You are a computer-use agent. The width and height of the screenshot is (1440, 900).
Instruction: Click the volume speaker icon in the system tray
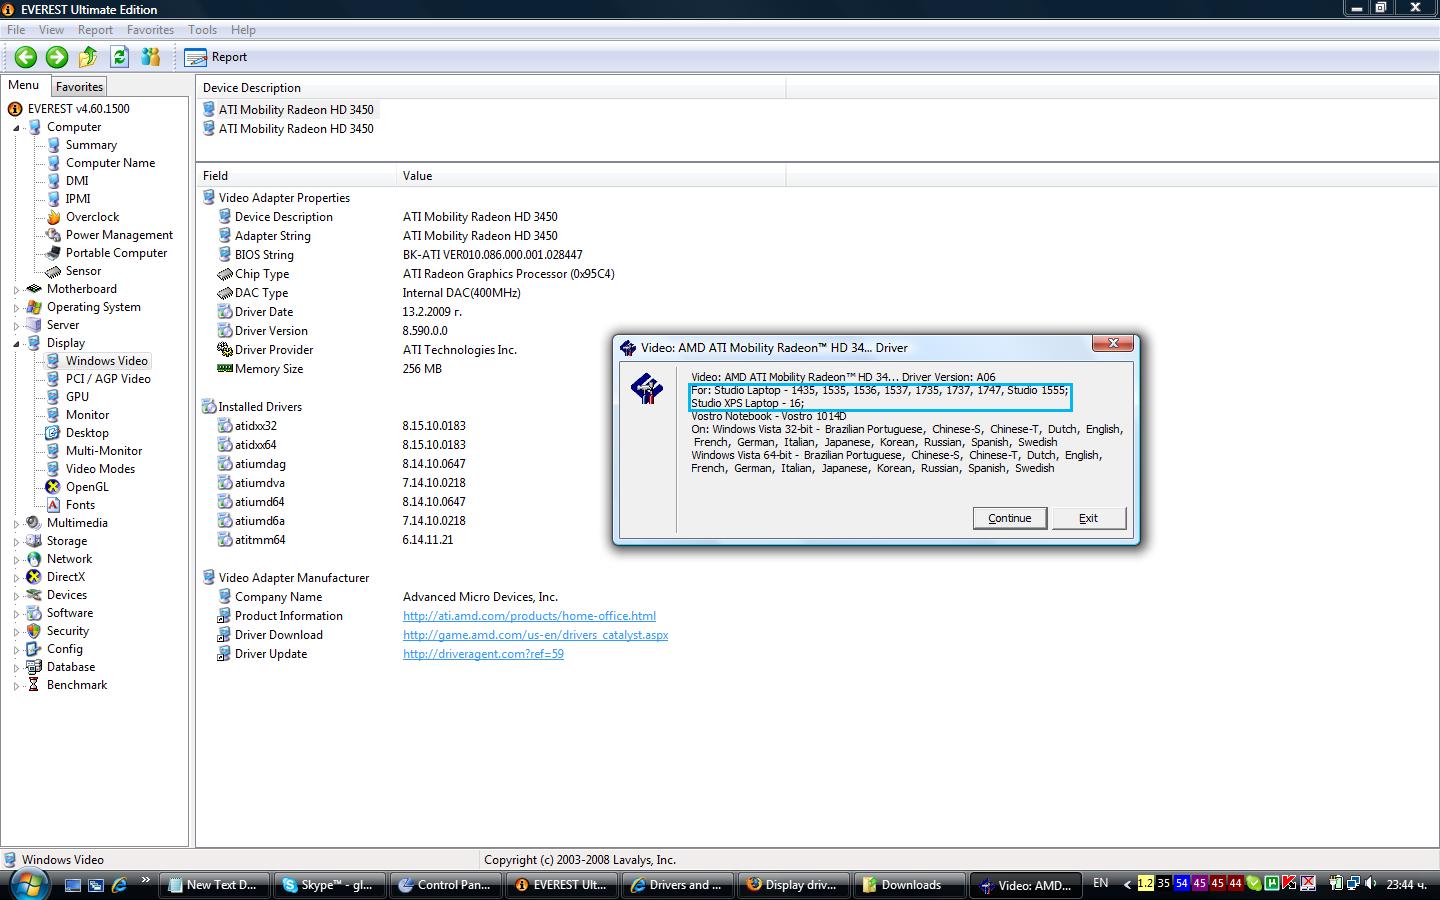(1372, 884)
